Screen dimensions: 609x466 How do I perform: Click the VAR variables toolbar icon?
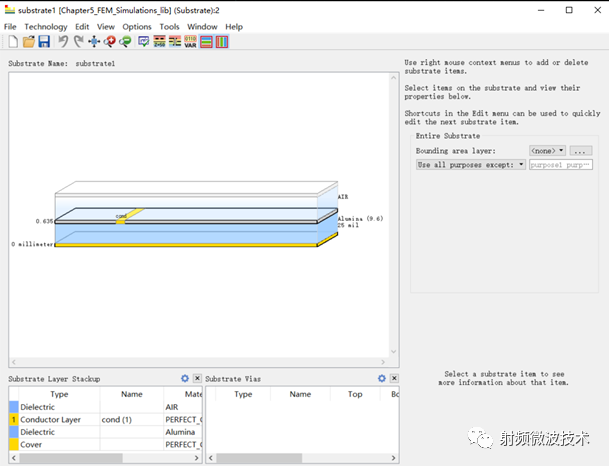[190, 42]
